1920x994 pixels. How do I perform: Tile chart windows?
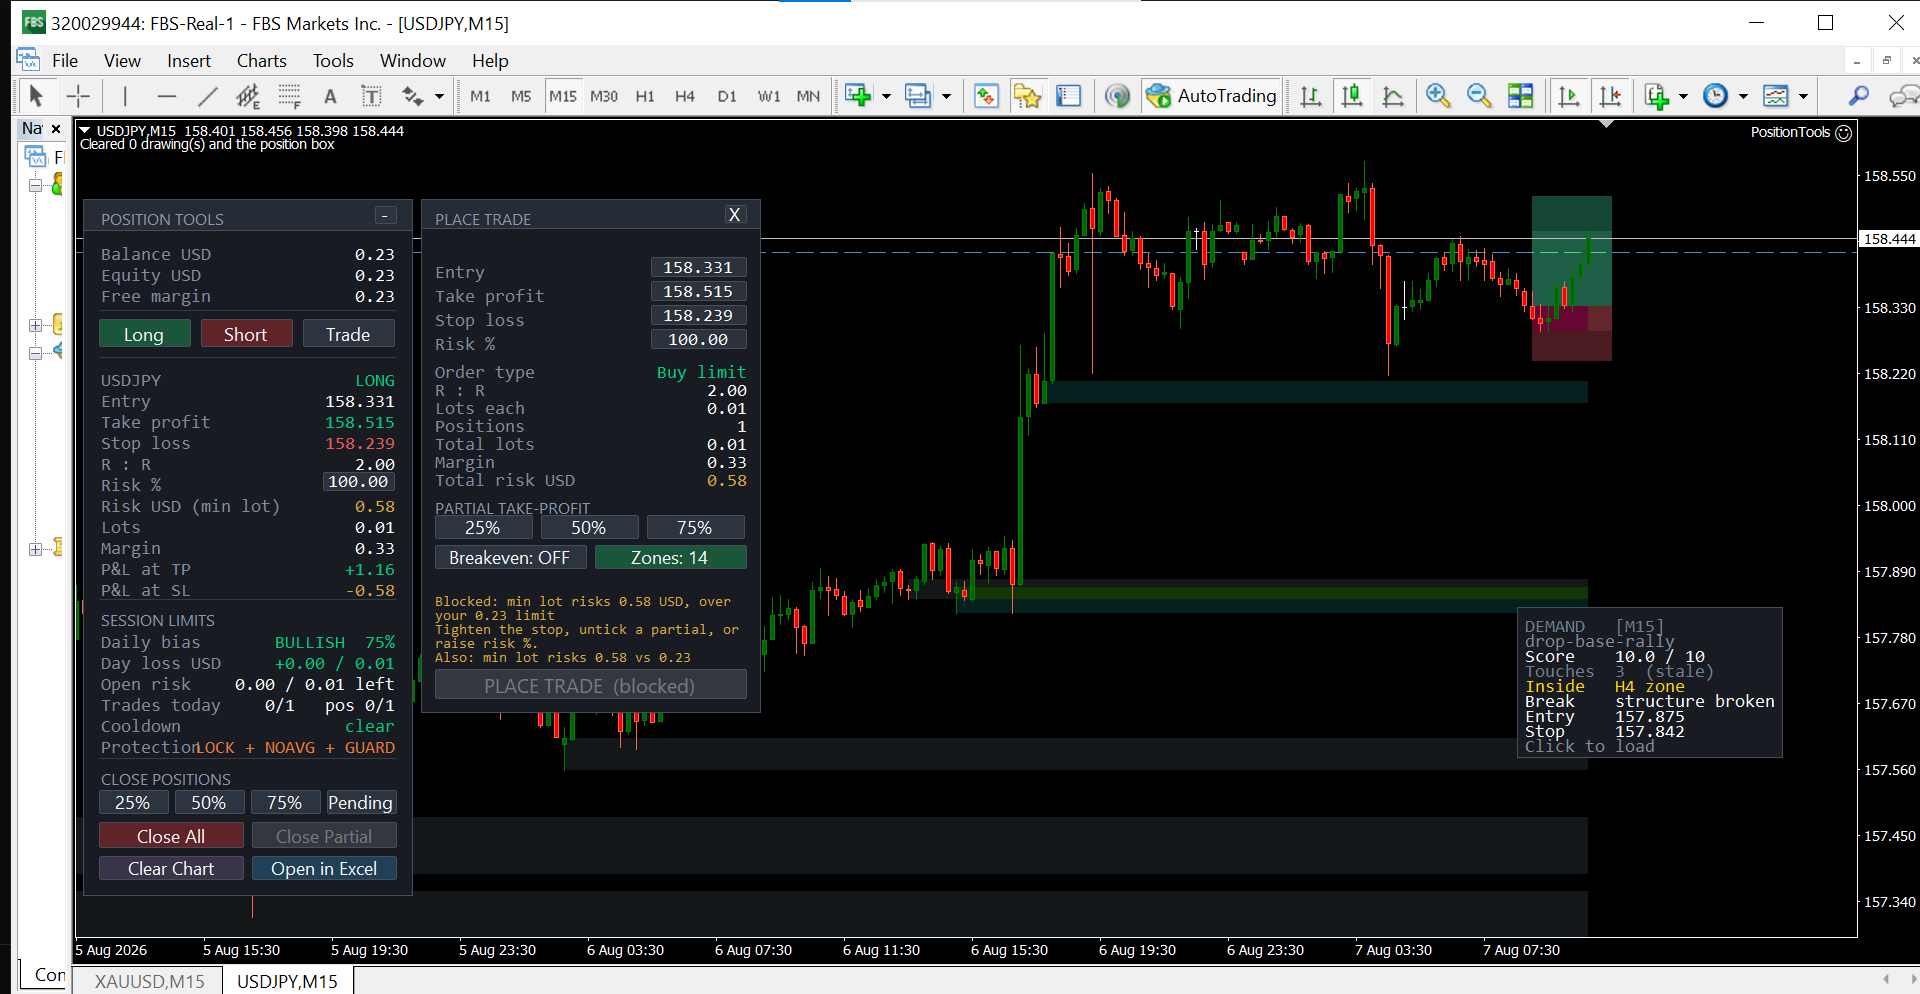click(1521, 96)
